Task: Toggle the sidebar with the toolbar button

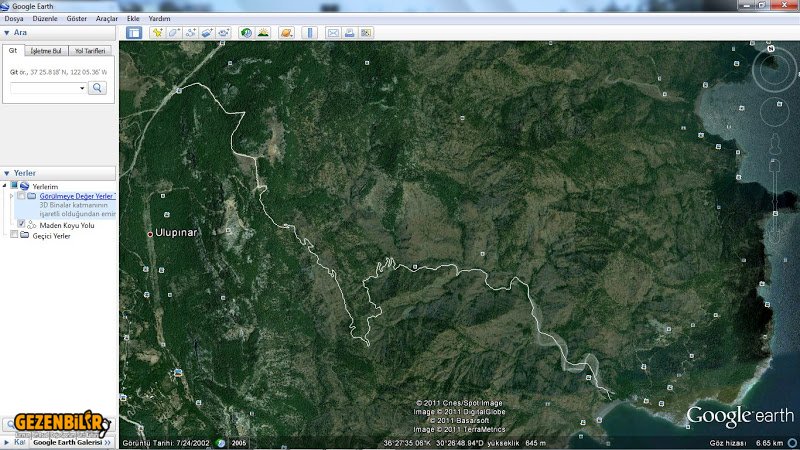Action: (134, 33)
